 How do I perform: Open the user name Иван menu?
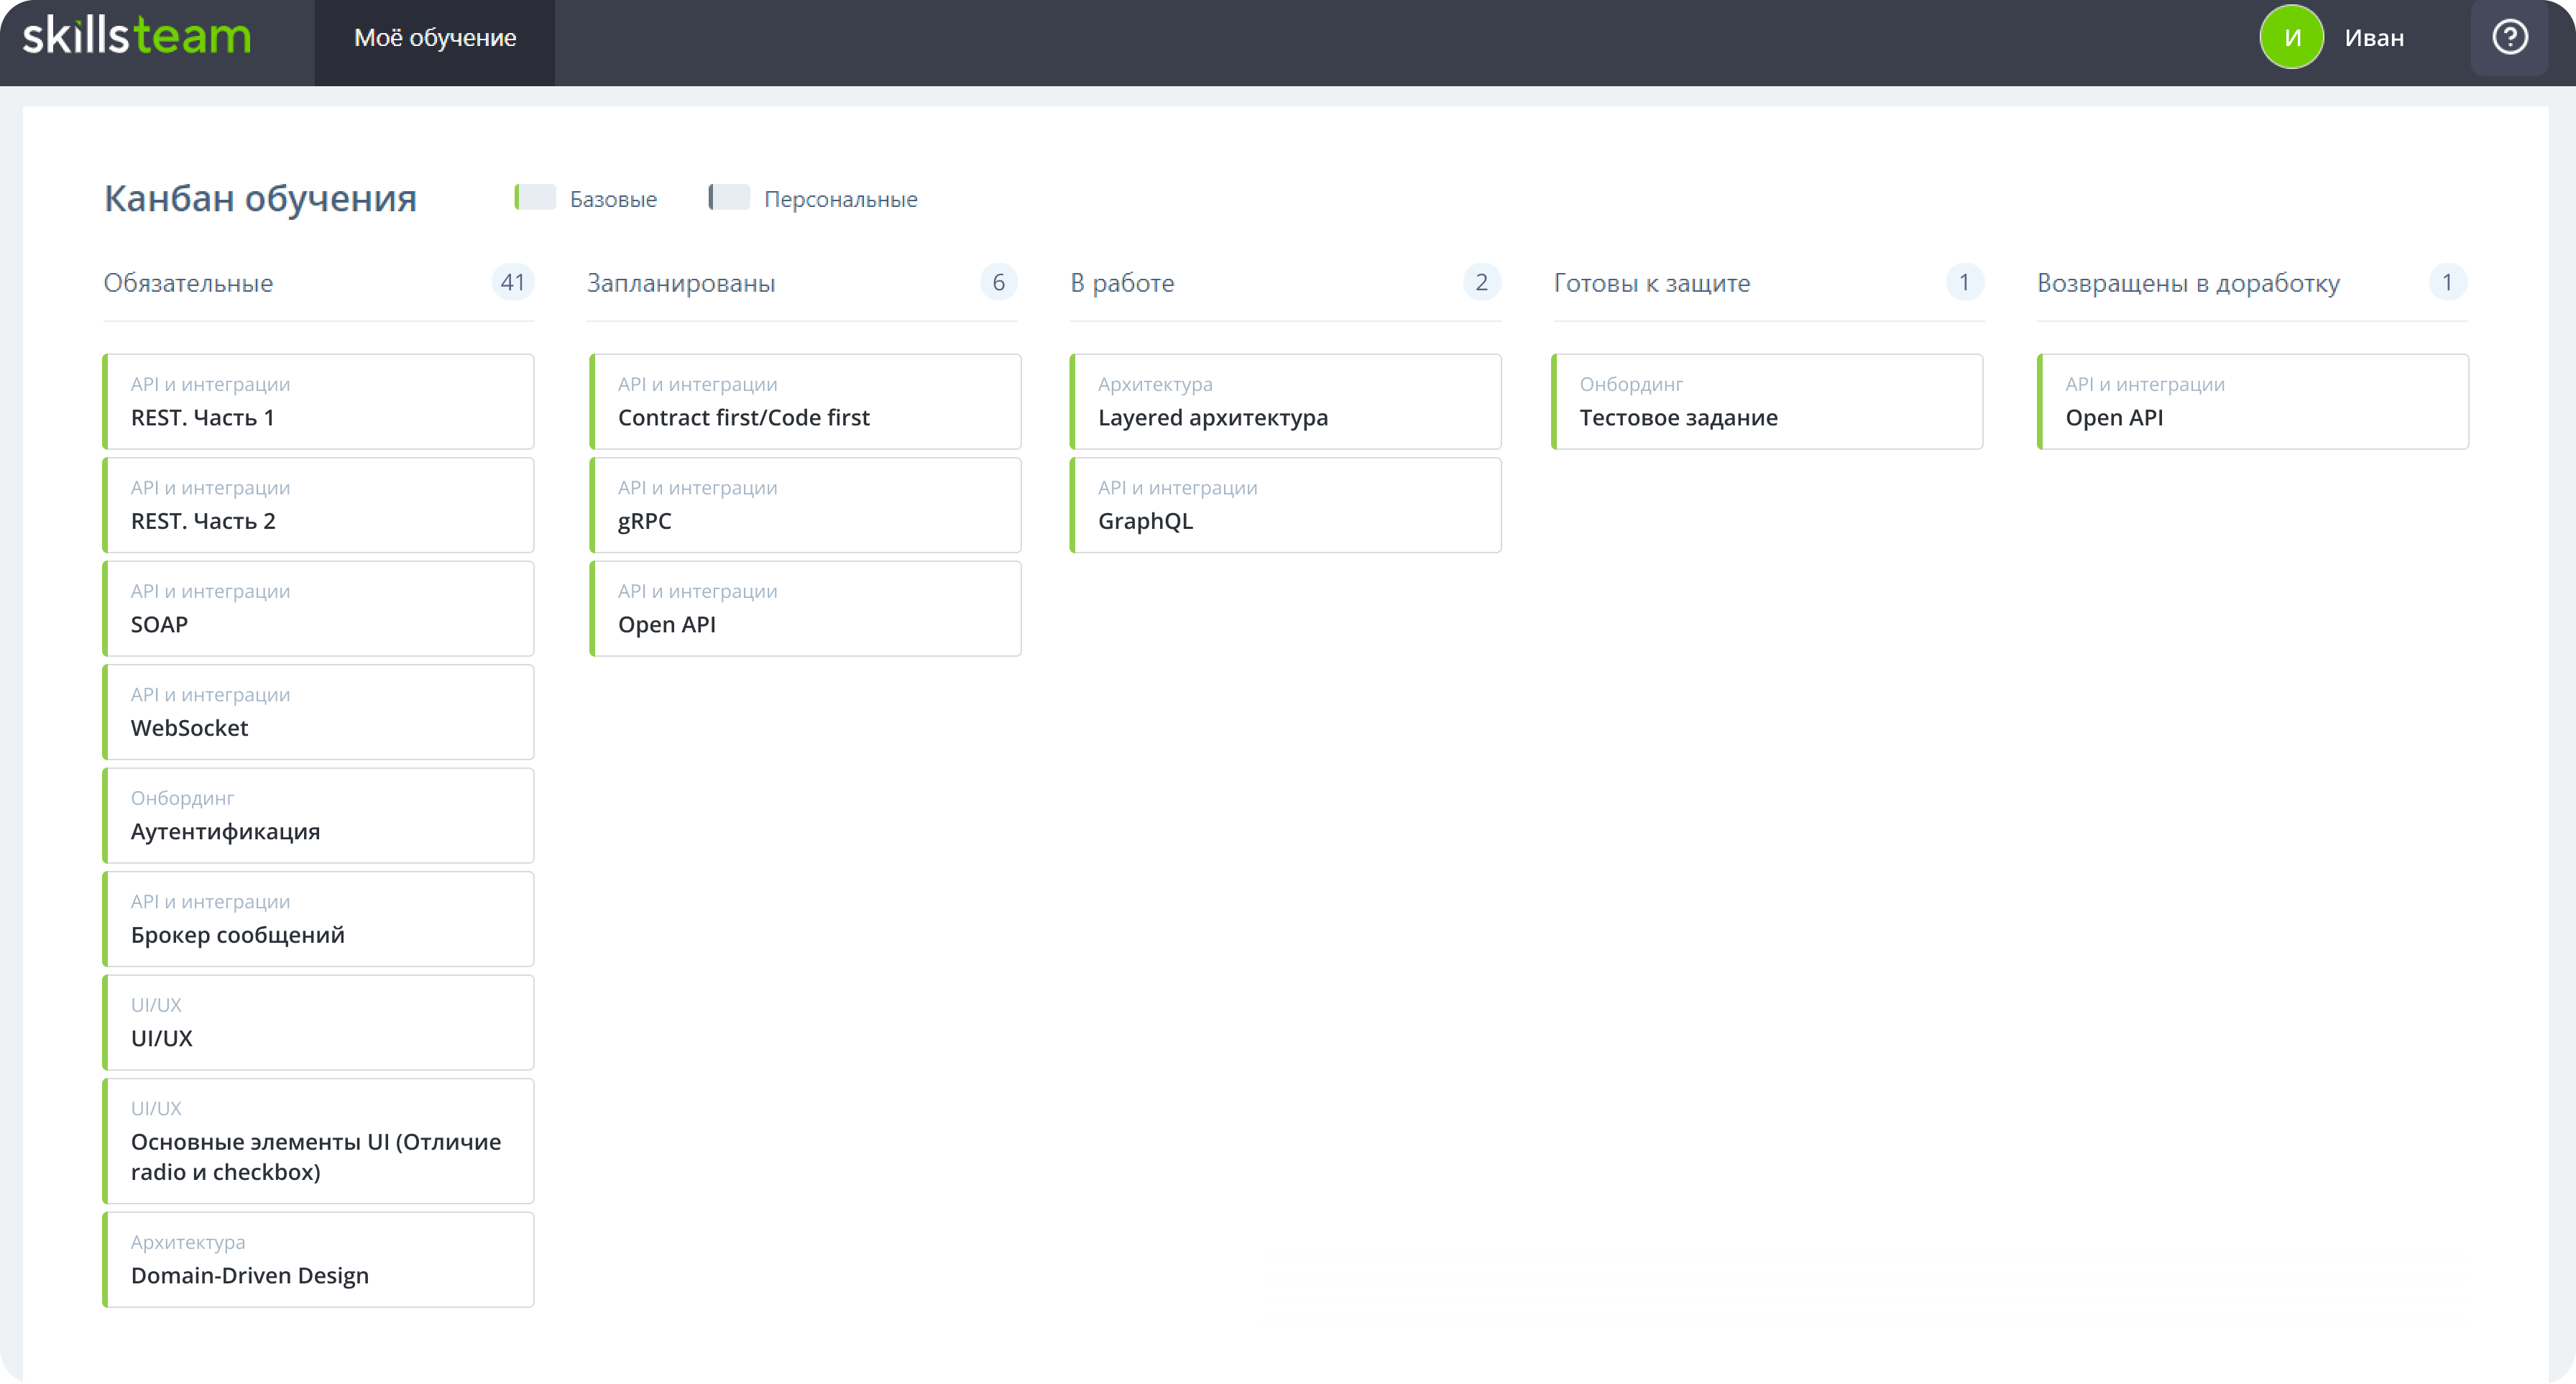2374,38
